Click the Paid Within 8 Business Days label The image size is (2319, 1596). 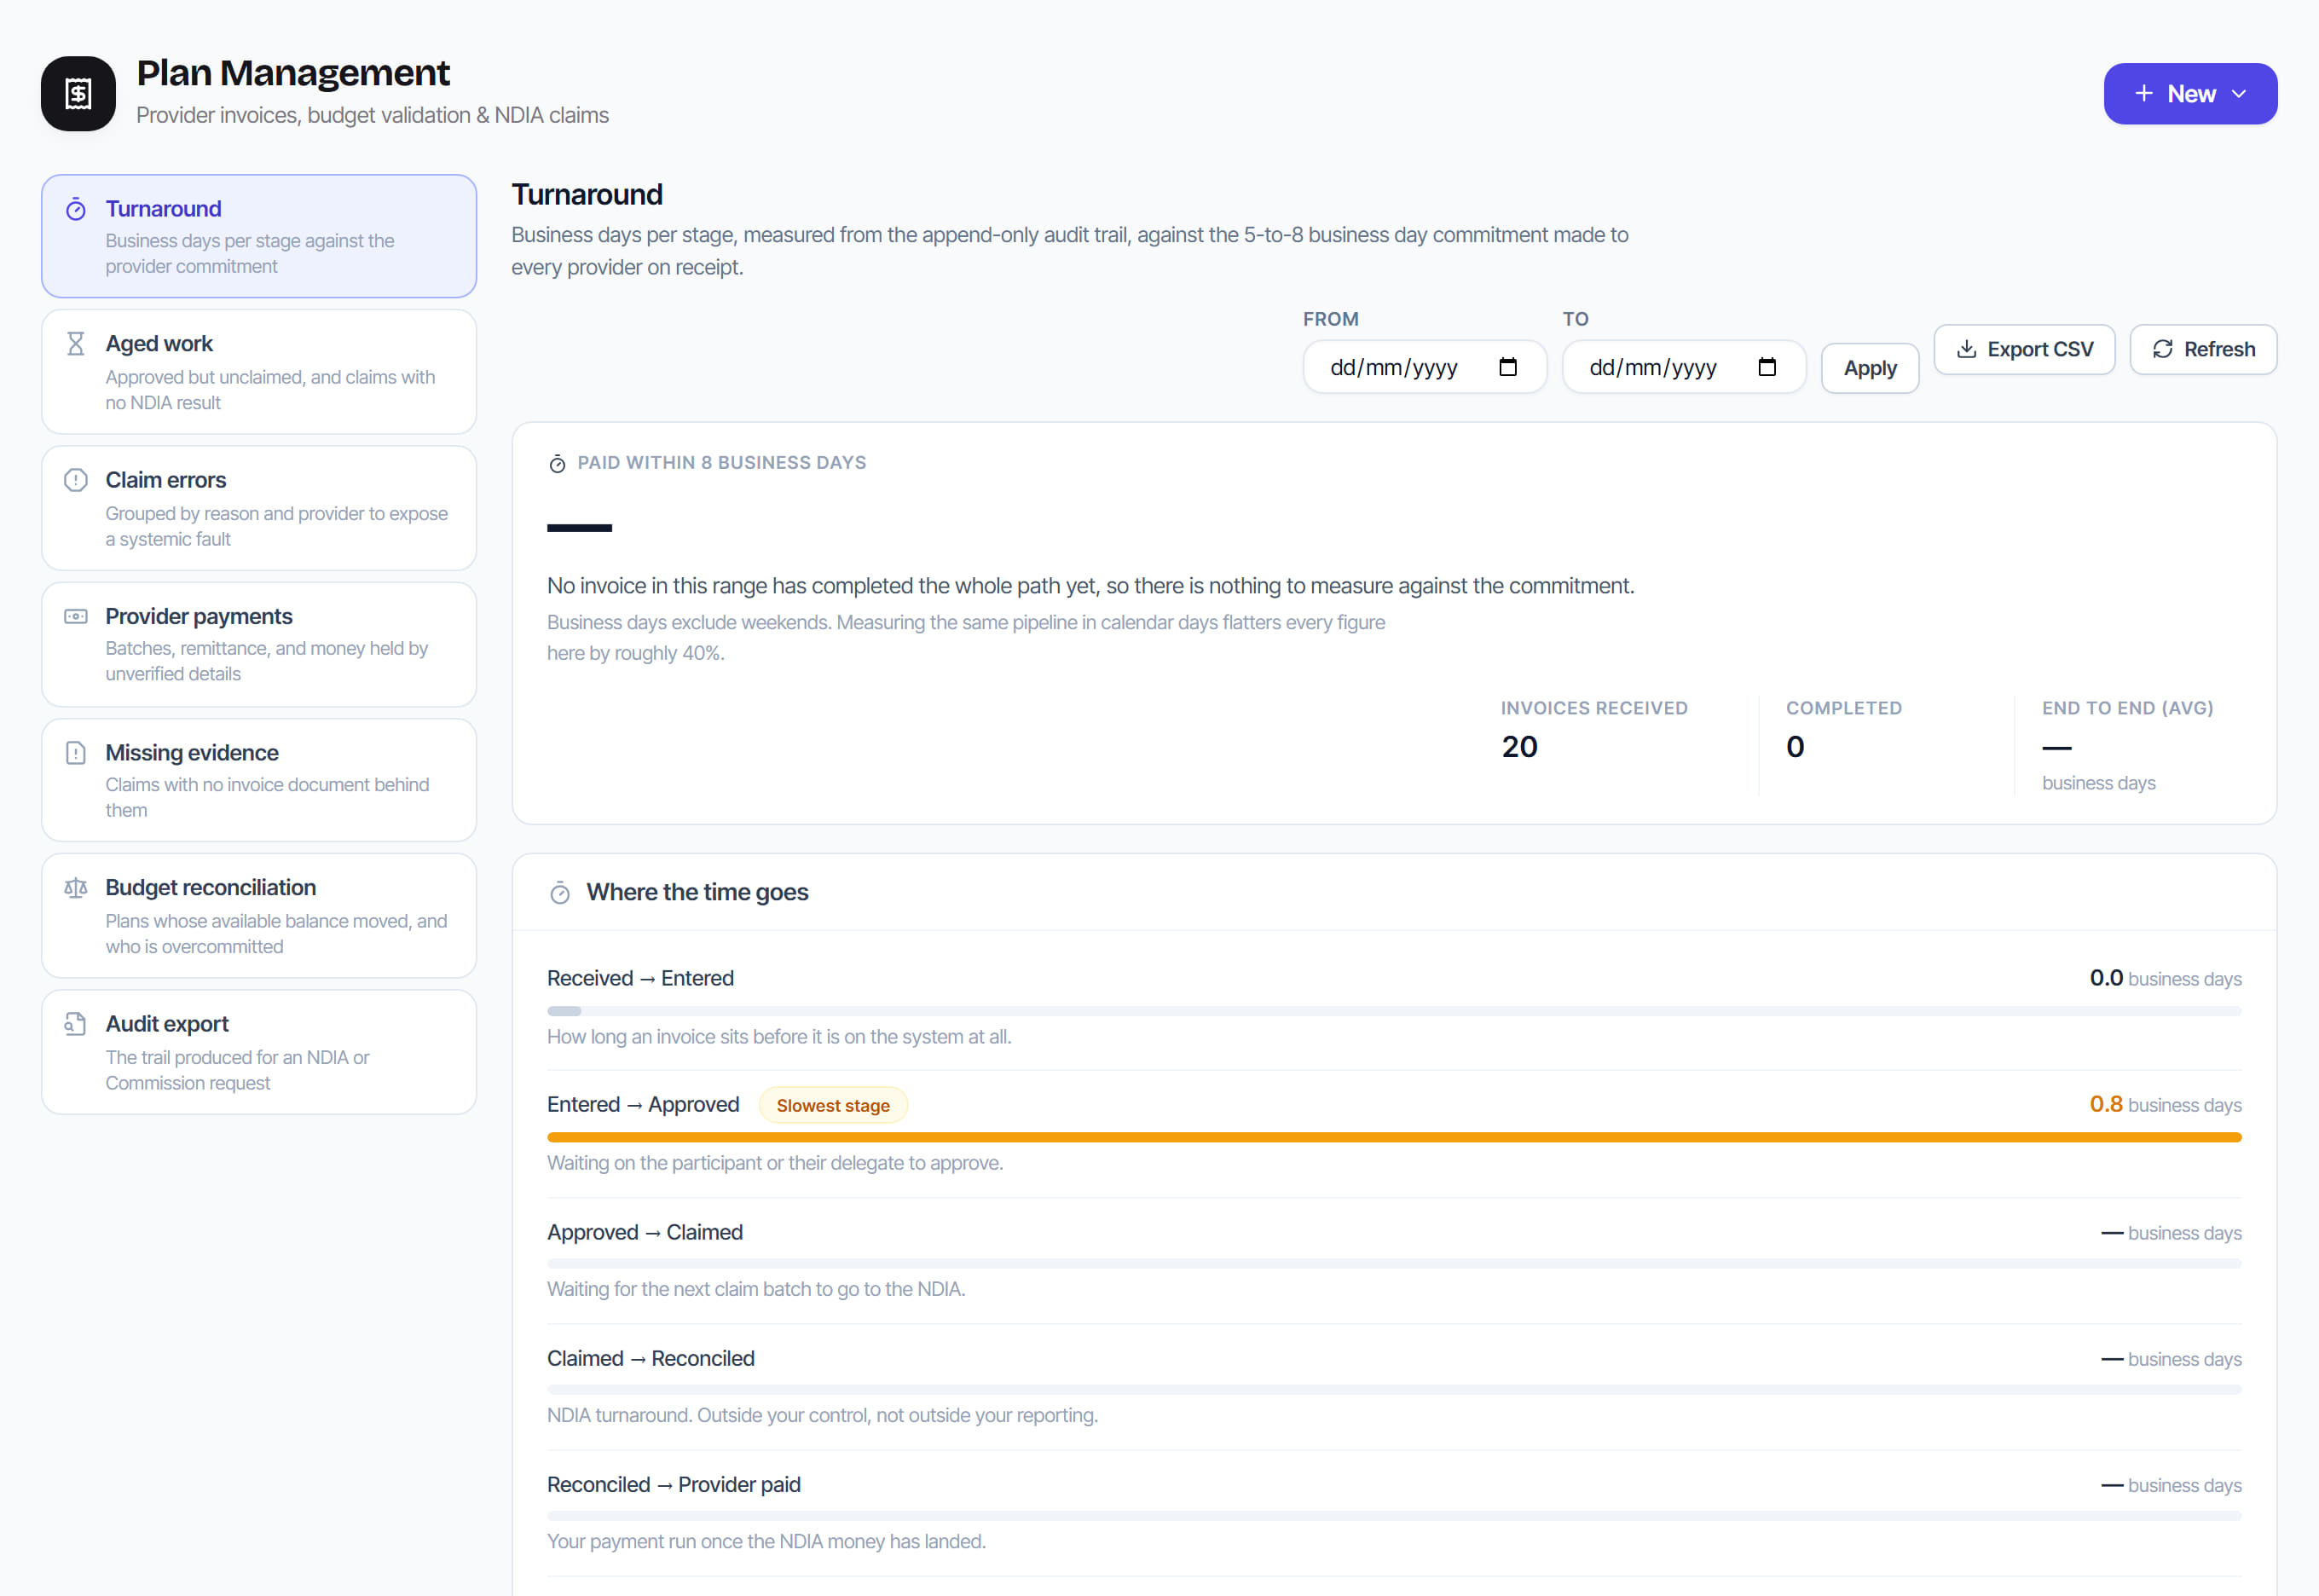point(722,463)
